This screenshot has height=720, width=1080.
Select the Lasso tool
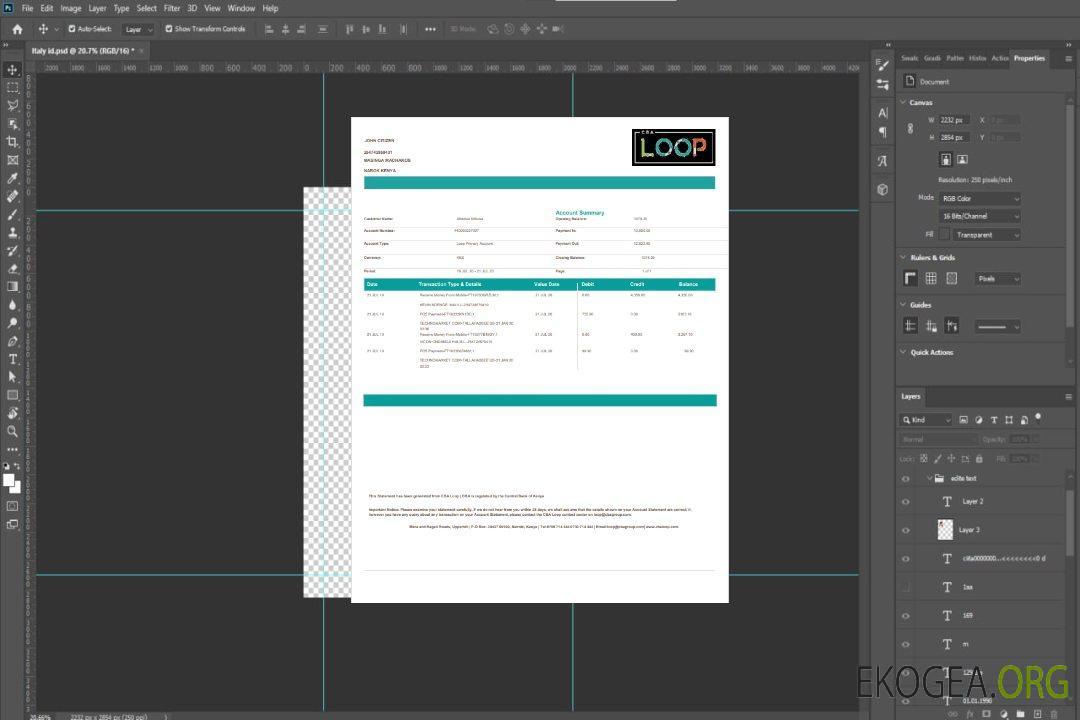pyautogui.click(x=12, y=105)
